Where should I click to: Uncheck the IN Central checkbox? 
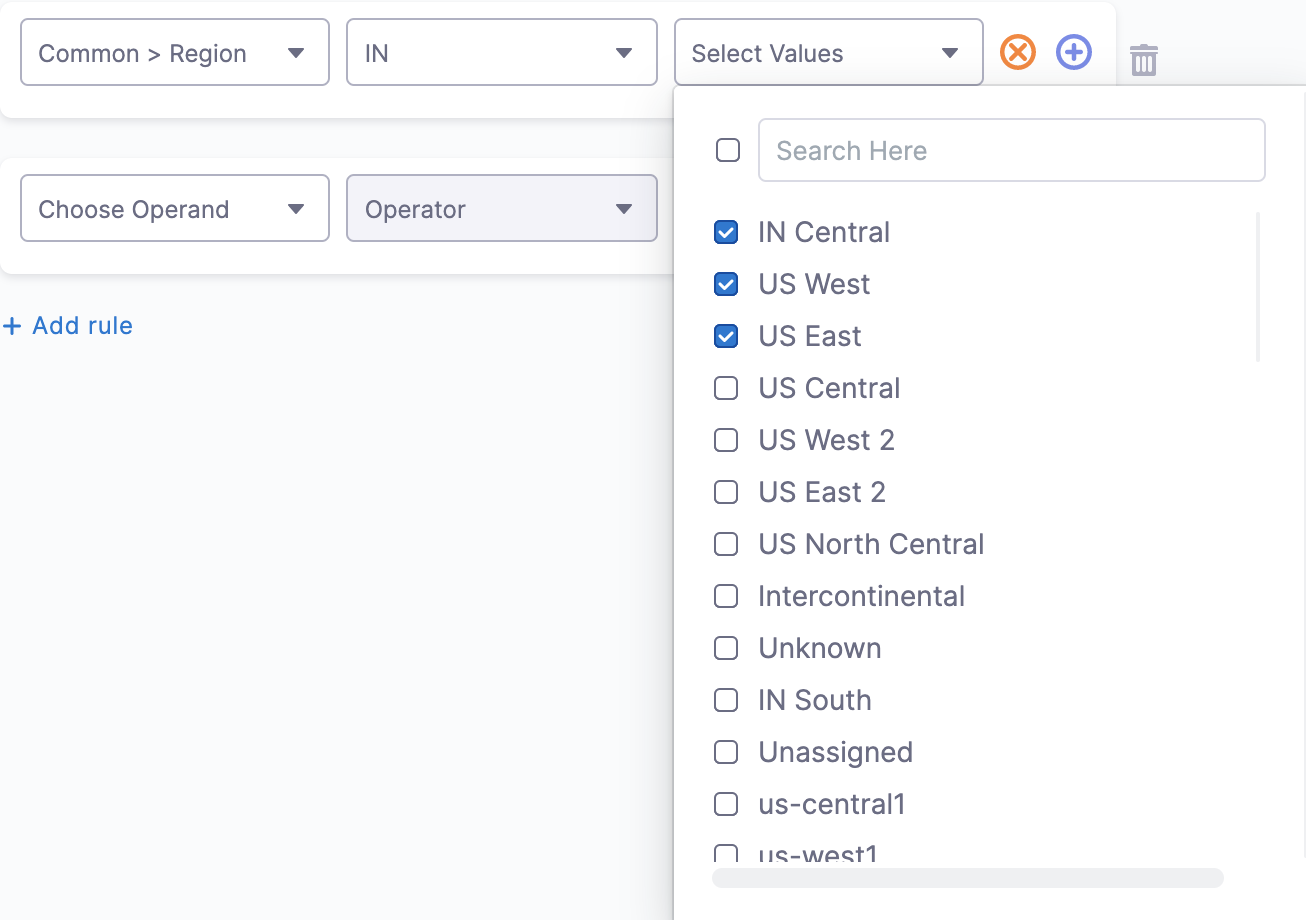pyautogui.click(x=726, y=232)
